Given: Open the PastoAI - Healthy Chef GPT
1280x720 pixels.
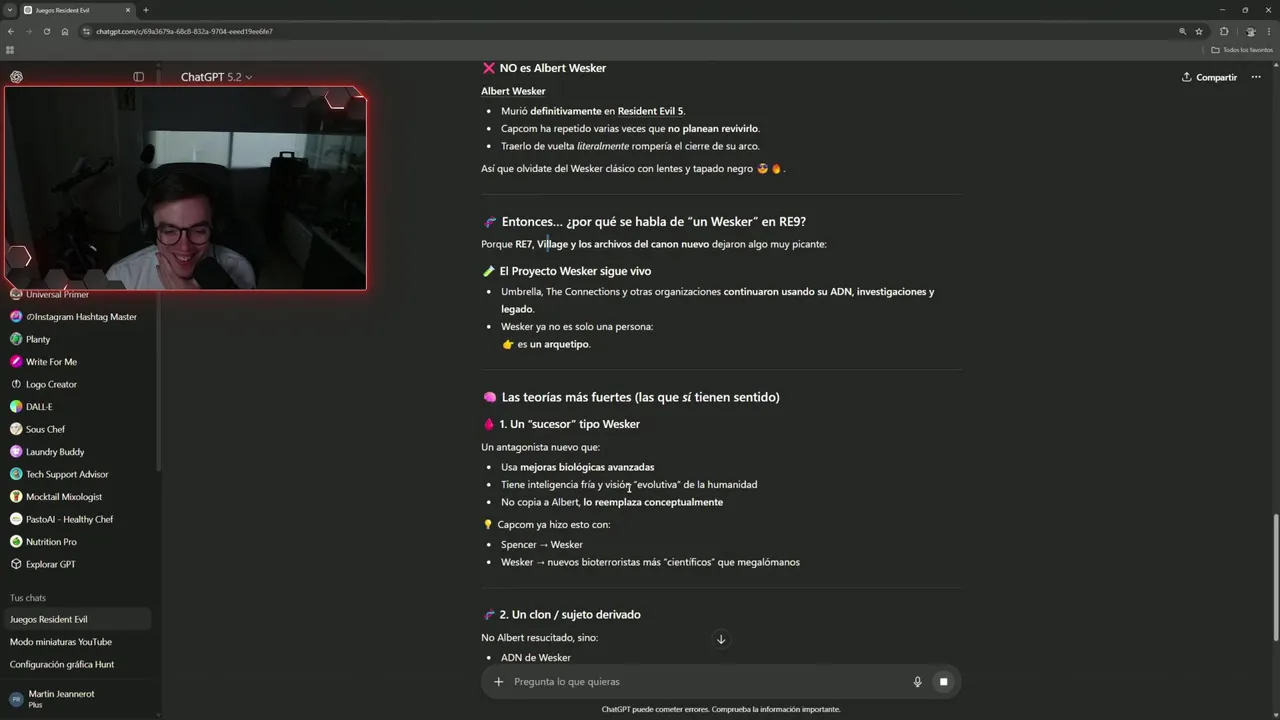Looking at the screenshot, I should click(x=80, y=519).
